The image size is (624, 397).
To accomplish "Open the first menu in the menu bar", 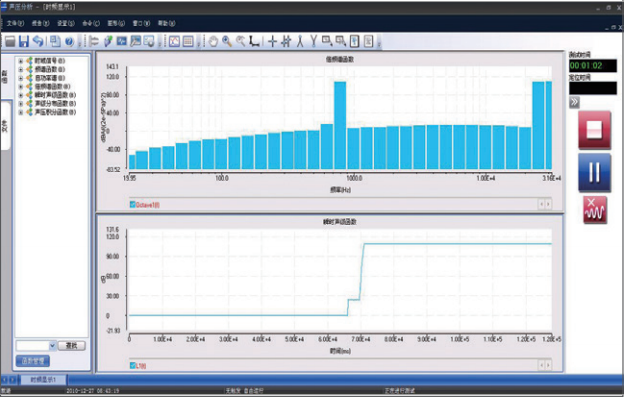I will coord(15,23).
